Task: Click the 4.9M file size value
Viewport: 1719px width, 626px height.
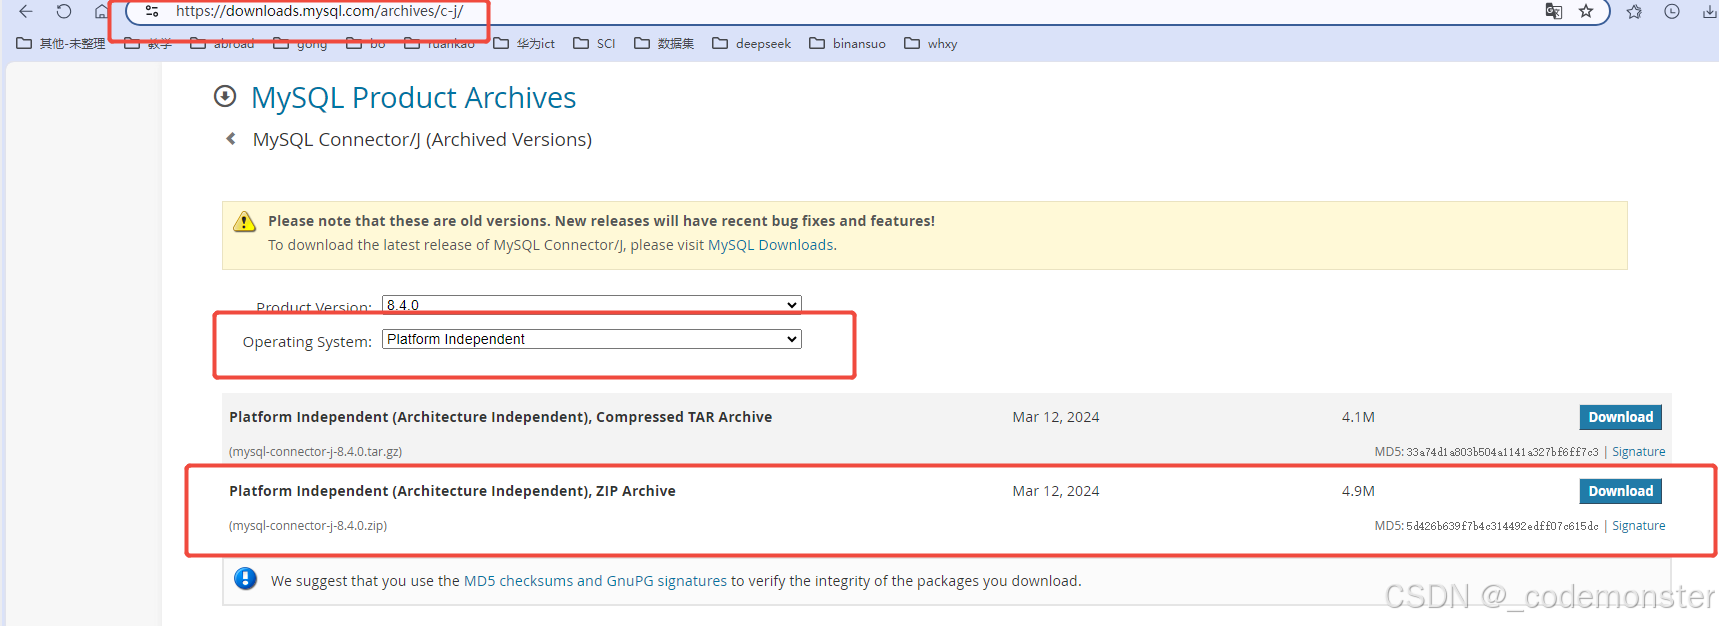Action: pos(1358,491)
